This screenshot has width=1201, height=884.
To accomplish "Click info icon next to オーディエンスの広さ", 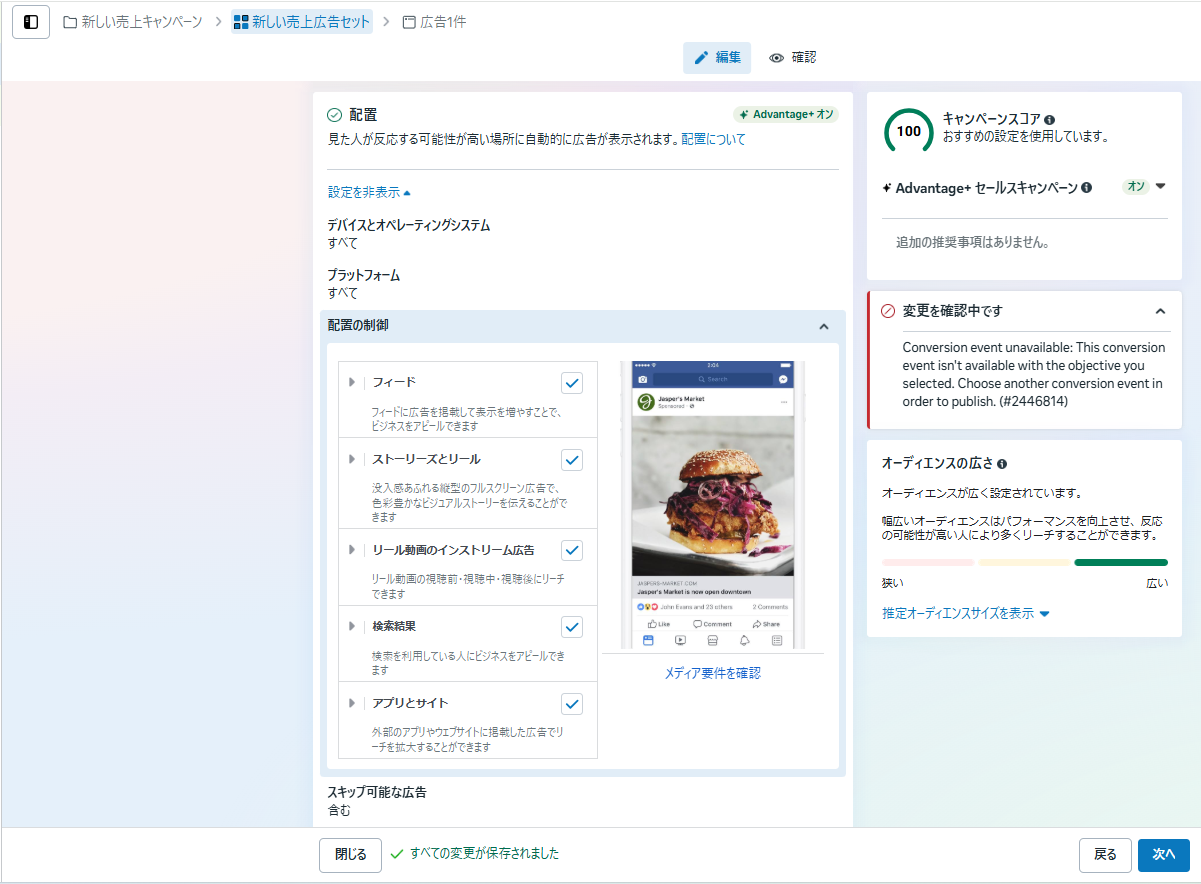I will tap(1002, 464).
